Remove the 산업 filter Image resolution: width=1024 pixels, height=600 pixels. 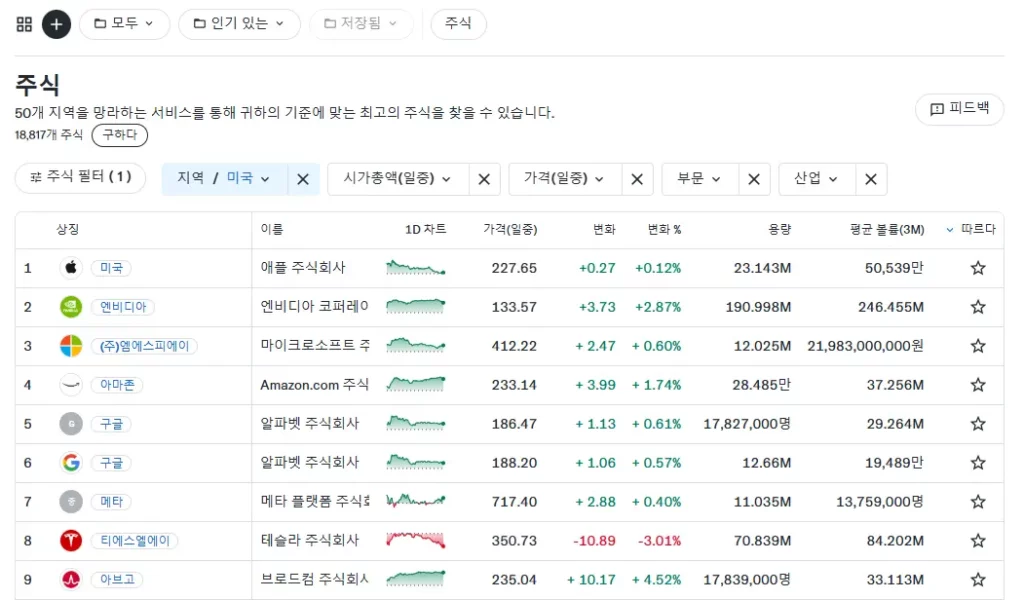tap(871, 179)
